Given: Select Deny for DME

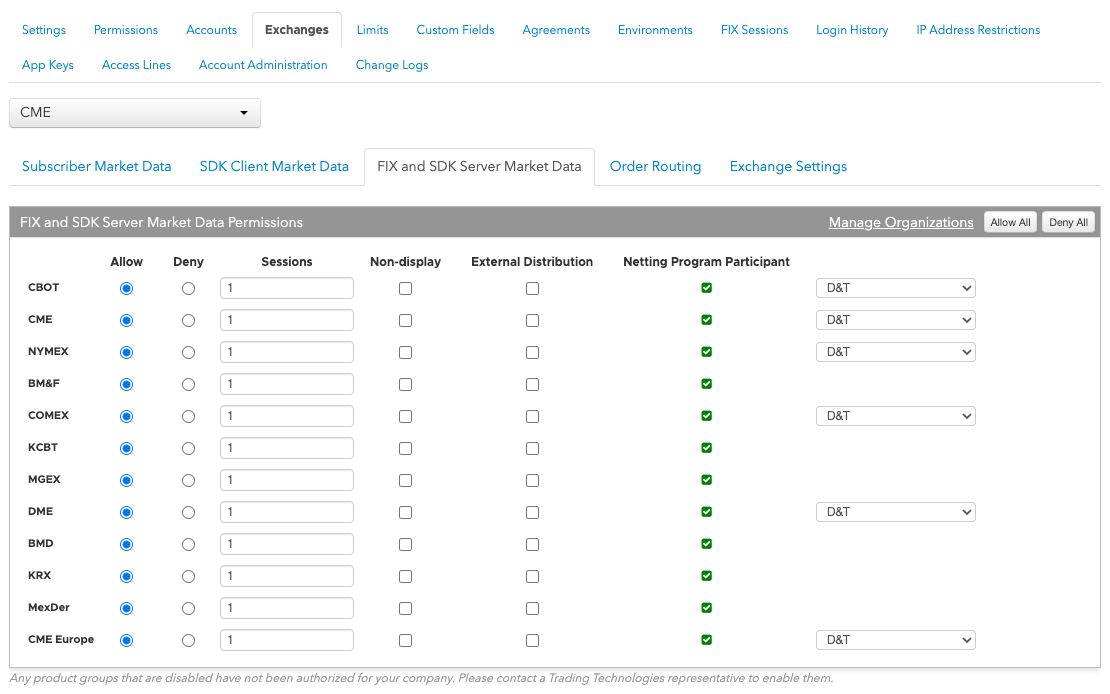Looking at the screenshot, I should coord(188,512).
